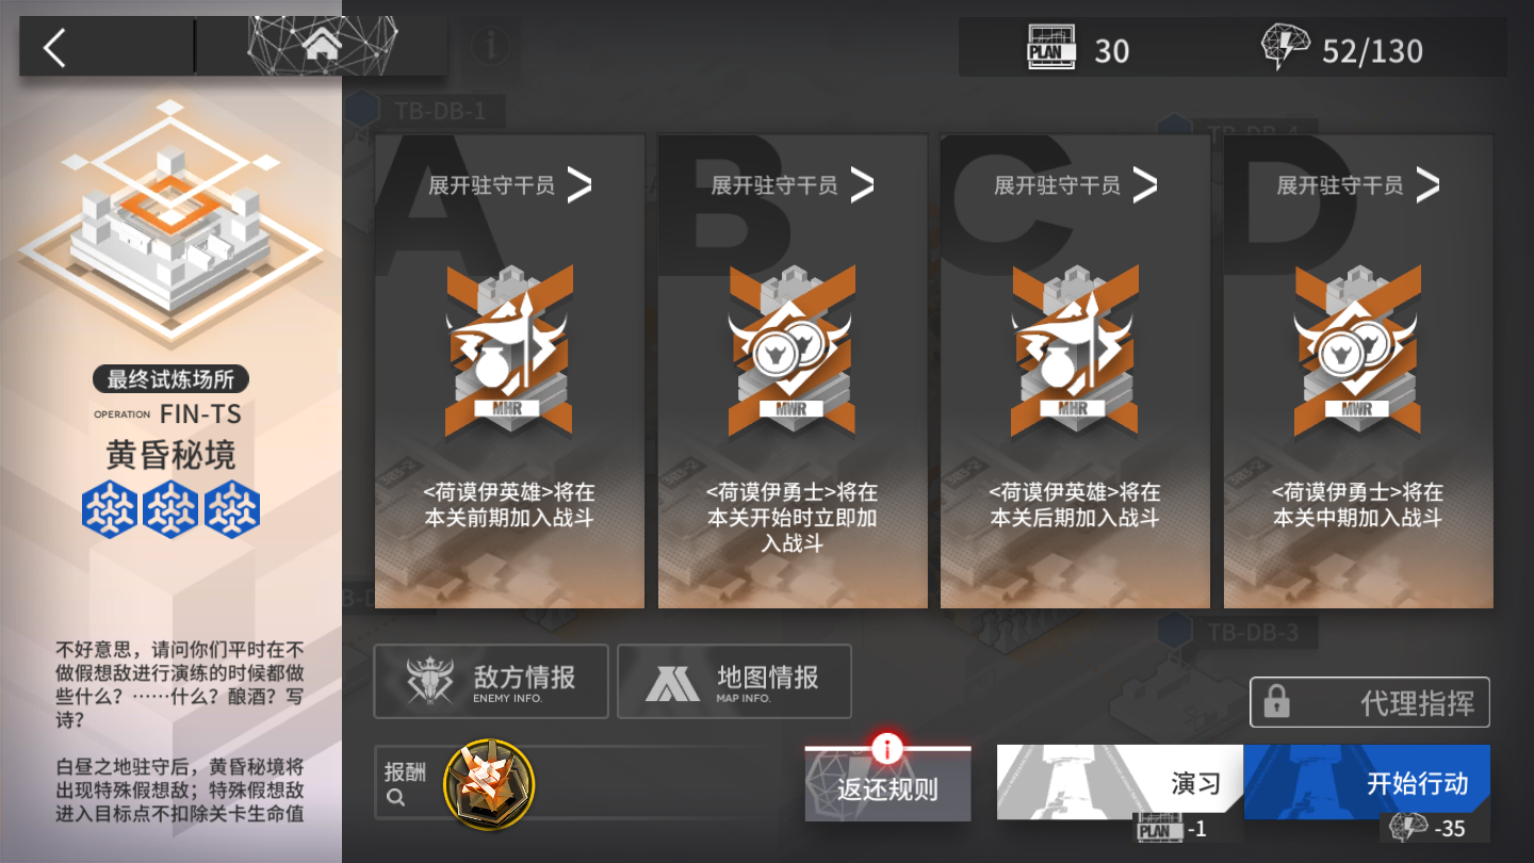Open the home icon menu
Screen dimensions: 1534x863
coord(322,45)
